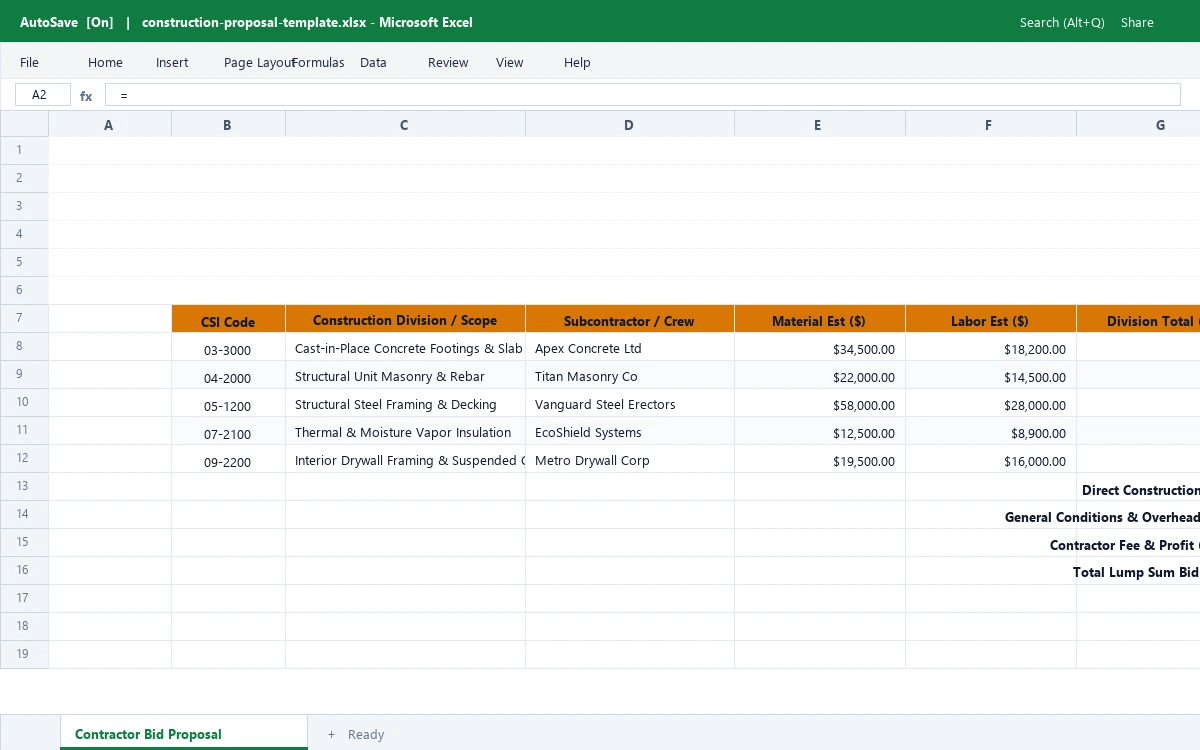
Task: Open the Data tab
Action: [373, 62]
